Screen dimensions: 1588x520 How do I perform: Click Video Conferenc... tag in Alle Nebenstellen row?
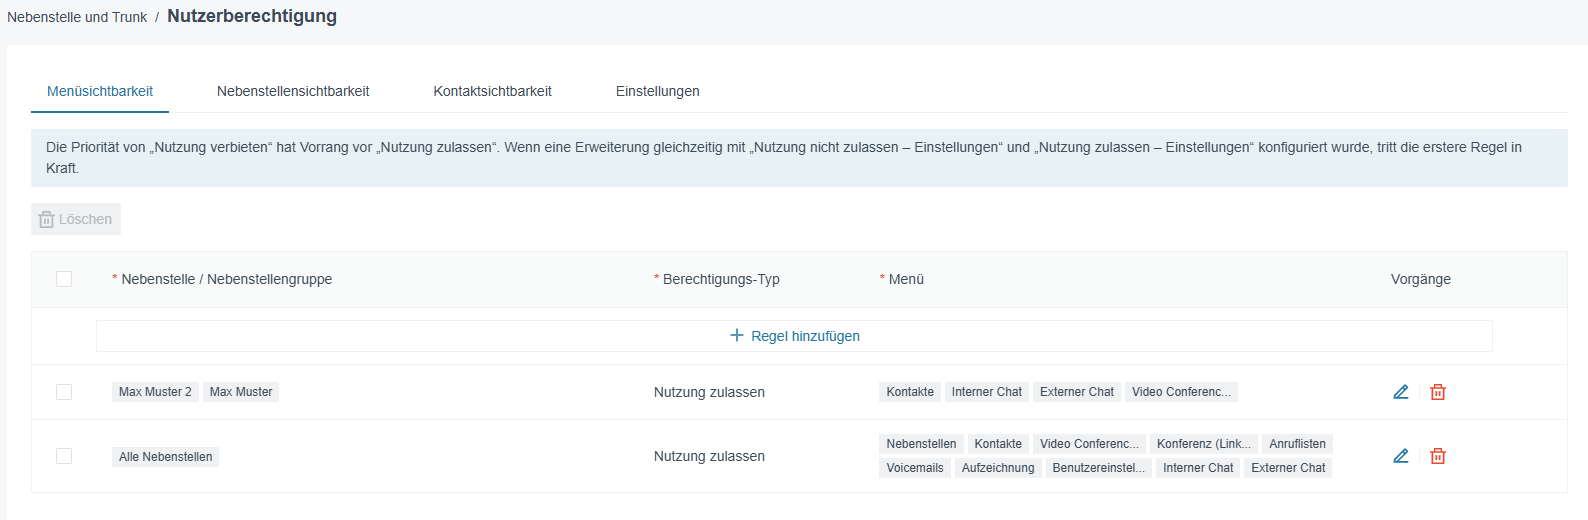click(x=1089, y=444)
